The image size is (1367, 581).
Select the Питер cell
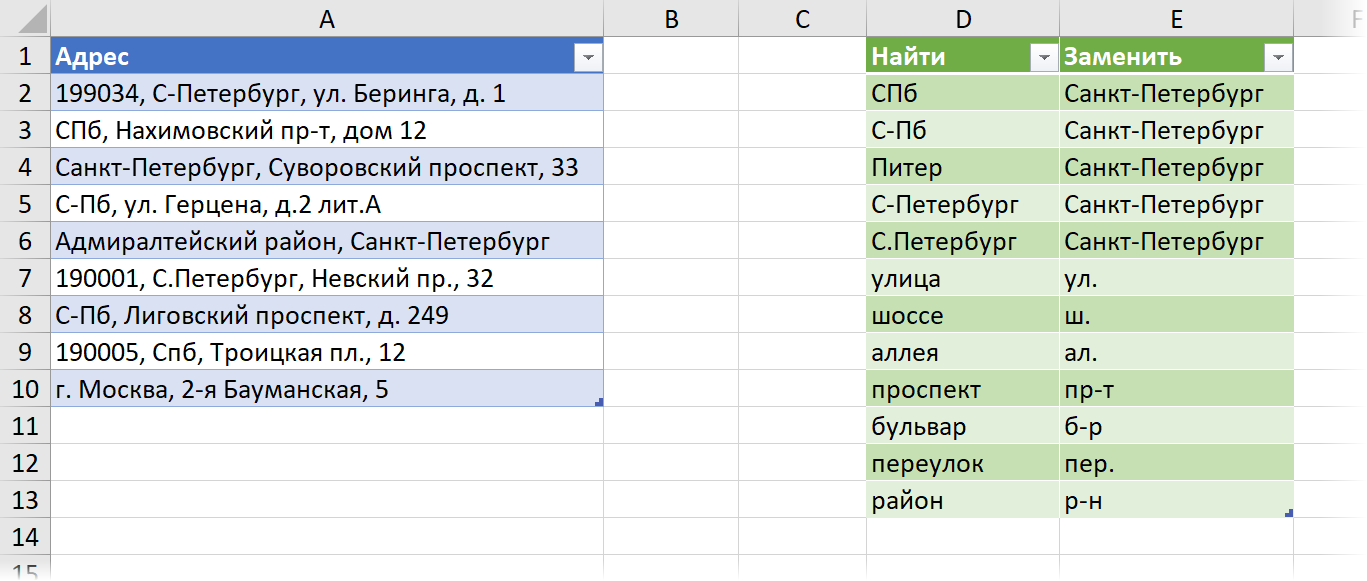[963, 168]
